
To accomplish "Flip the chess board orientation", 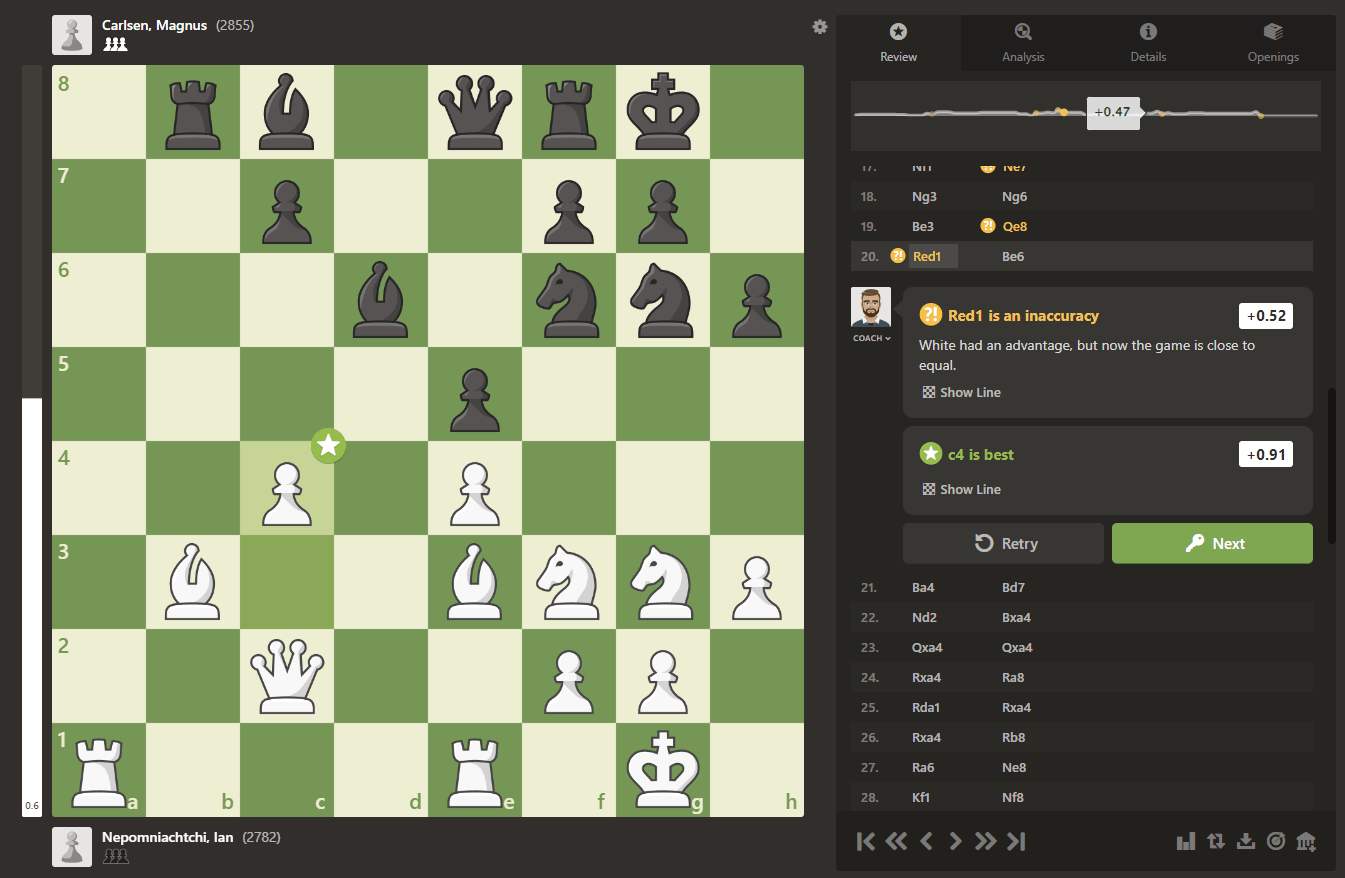I will coord(1216,841).
